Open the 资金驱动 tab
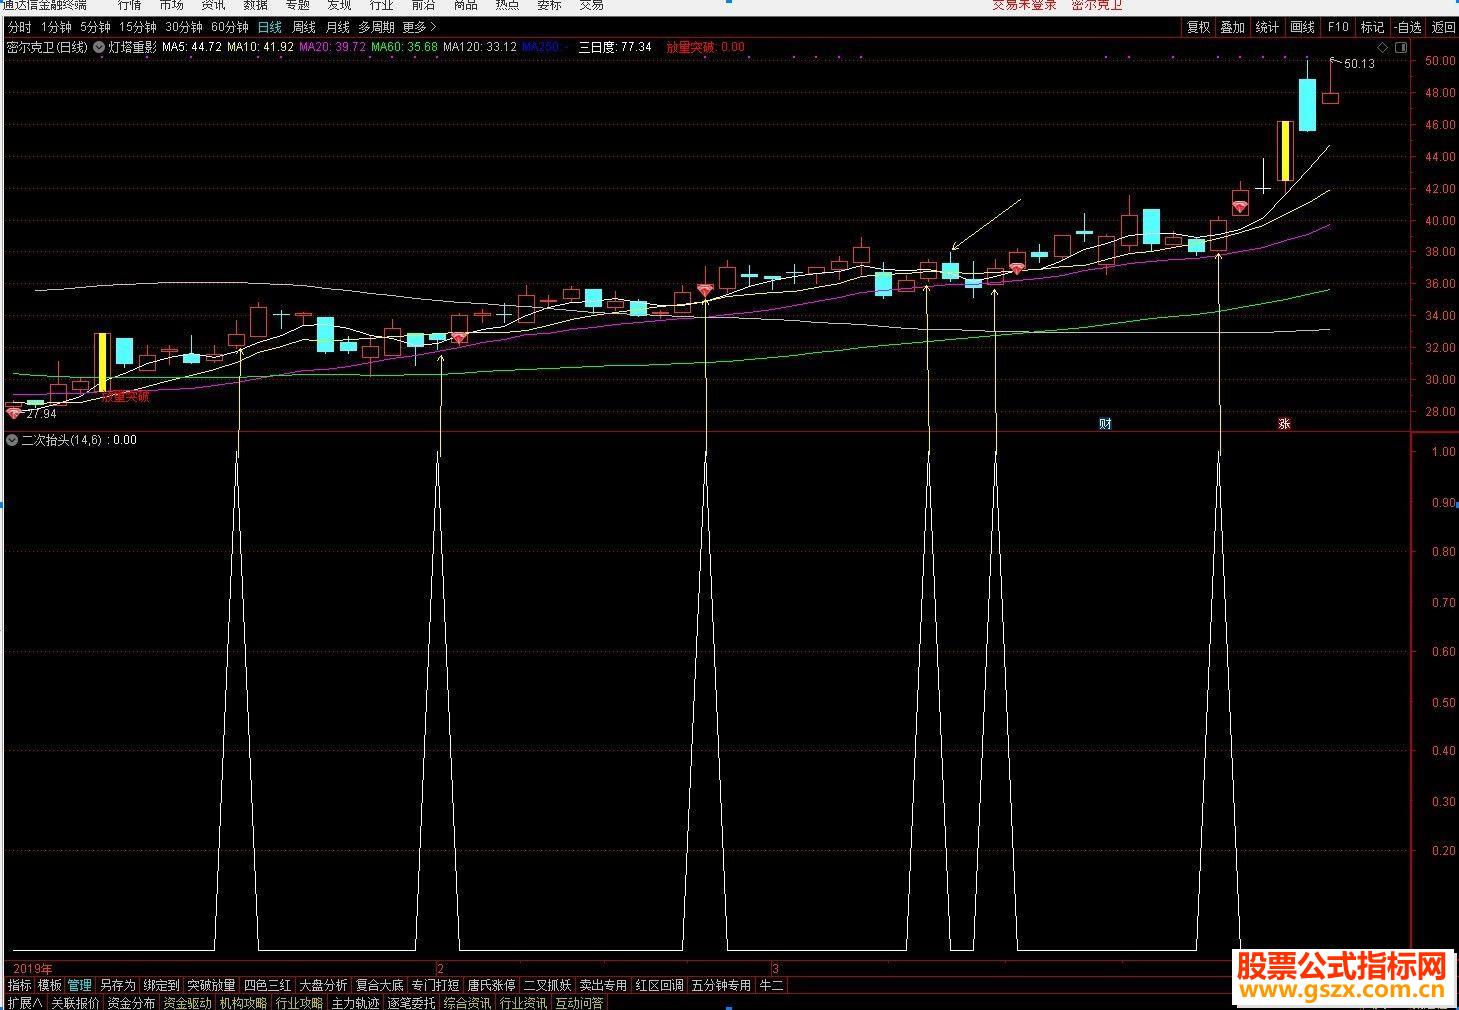Viewport: 1459px width, 1010px height. [187, 1003]
